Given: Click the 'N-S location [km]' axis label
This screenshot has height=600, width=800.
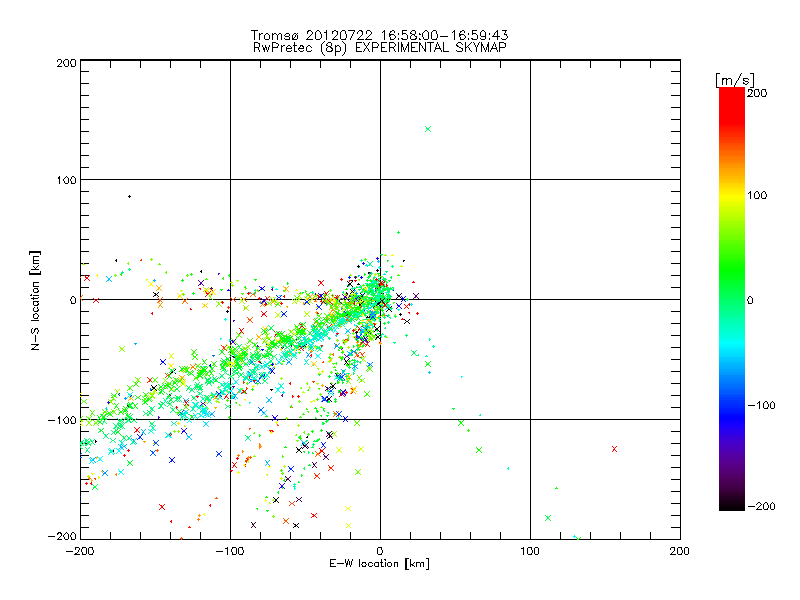Looking at the screenshot, I should click(x=35, y=301).
